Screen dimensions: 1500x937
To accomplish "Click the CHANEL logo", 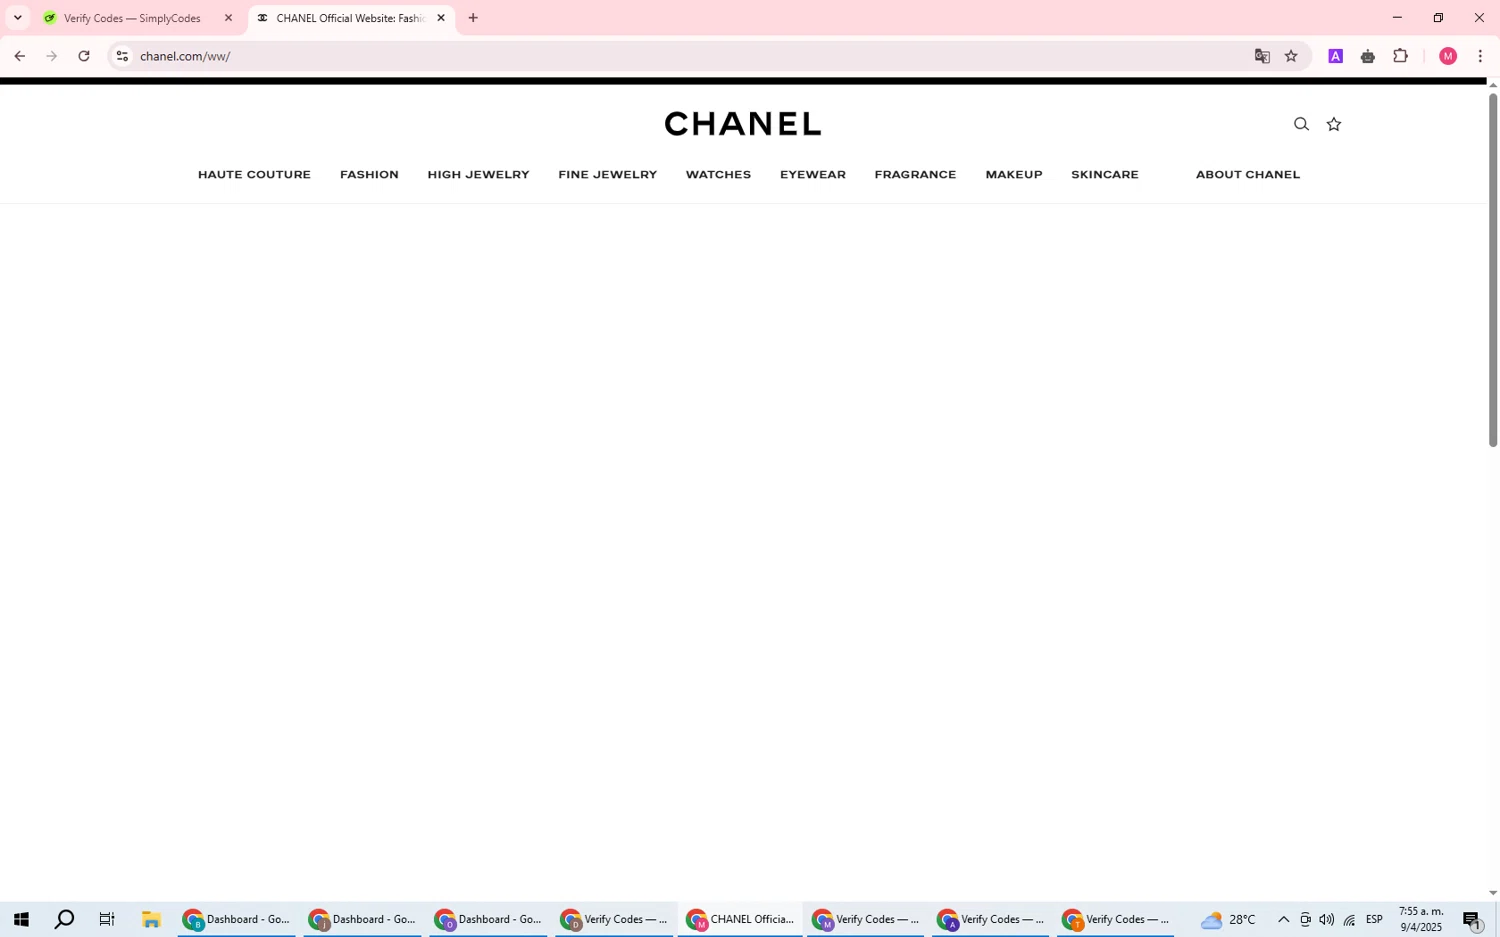I will coord(743,124).
